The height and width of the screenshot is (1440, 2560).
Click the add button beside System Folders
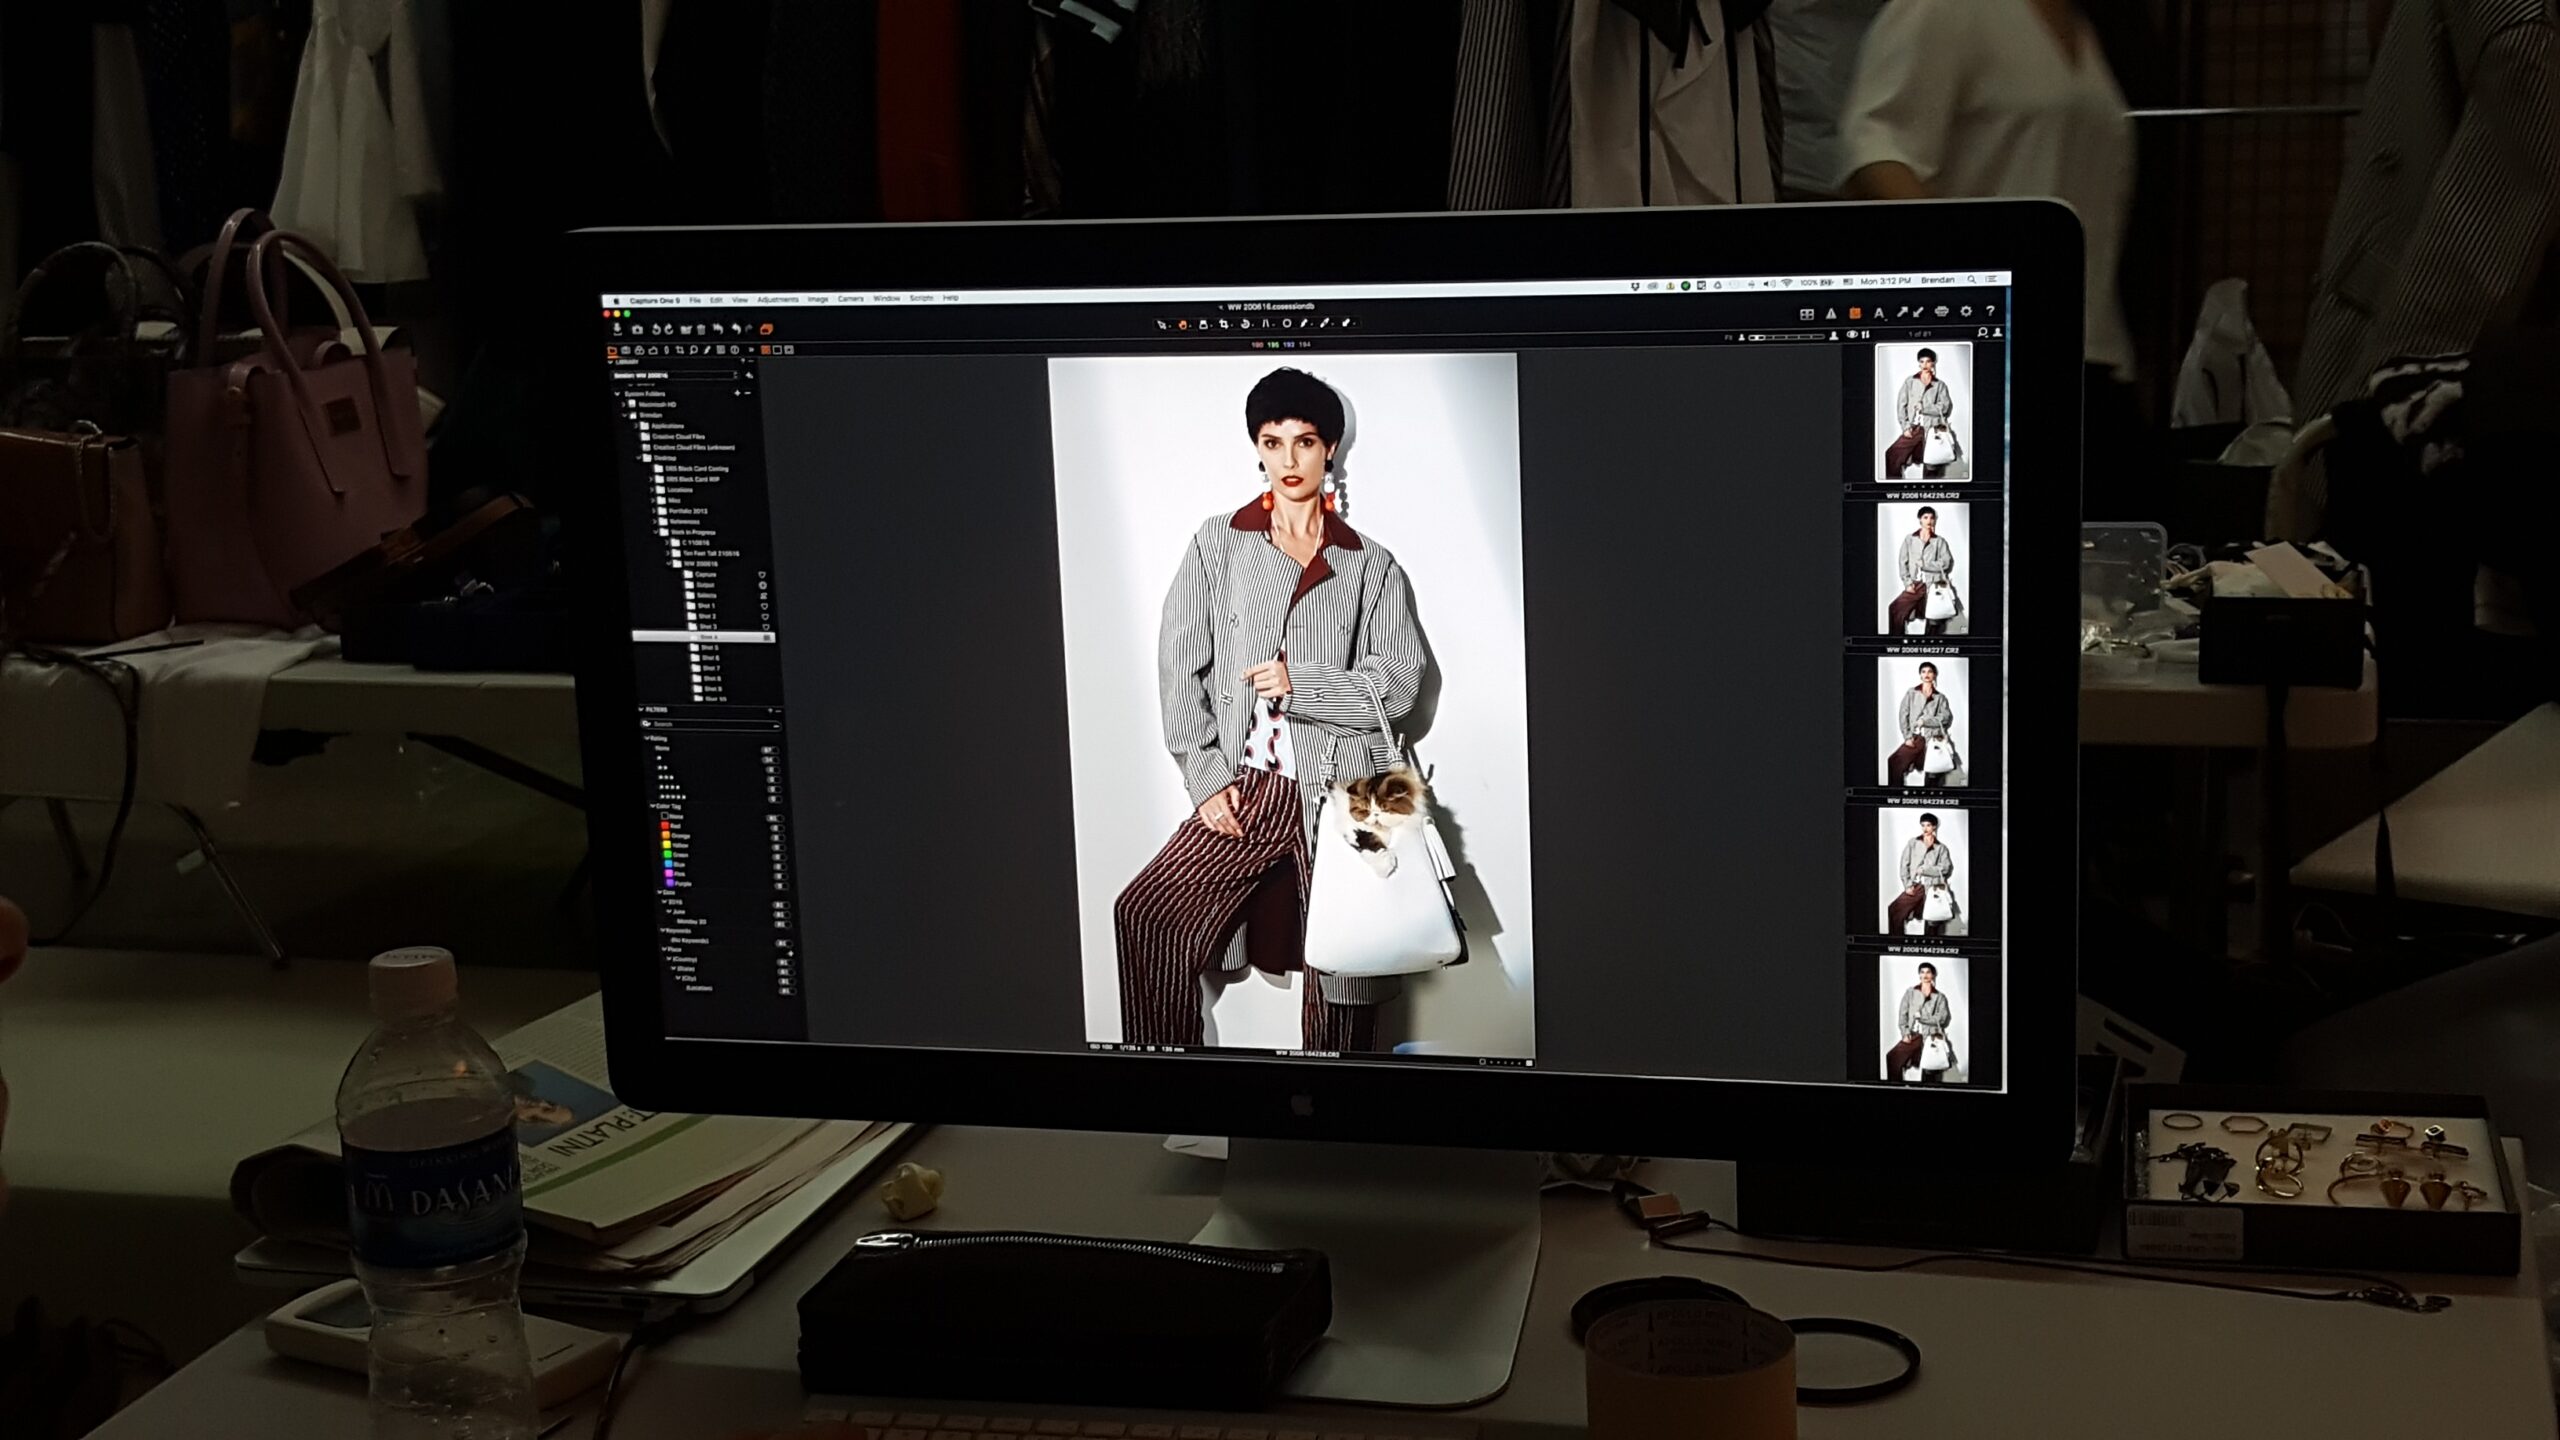click(x=737, y=393)
